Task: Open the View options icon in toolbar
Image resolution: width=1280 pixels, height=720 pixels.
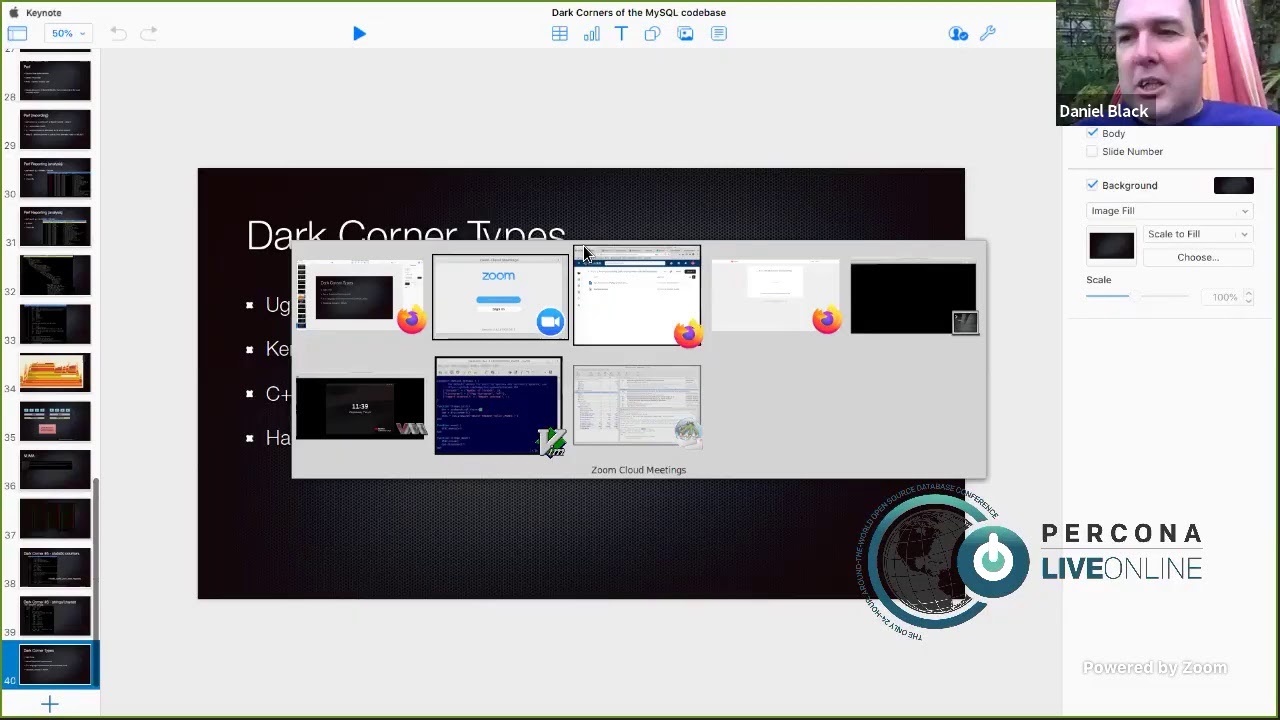Action: [17, 34]
